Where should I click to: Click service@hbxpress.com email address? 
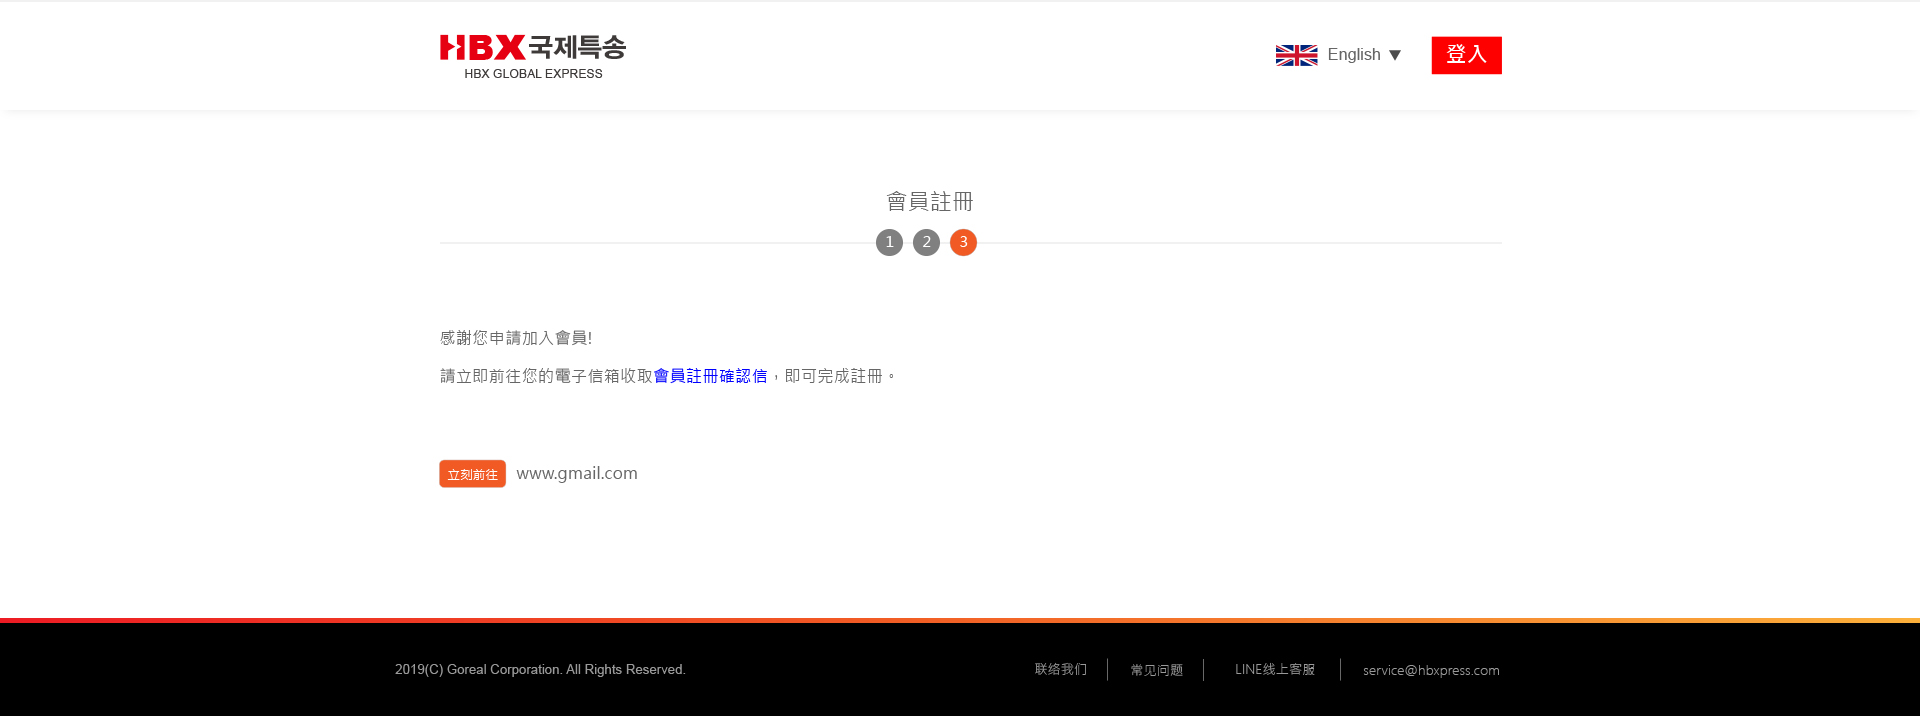tap(1430, 670)
